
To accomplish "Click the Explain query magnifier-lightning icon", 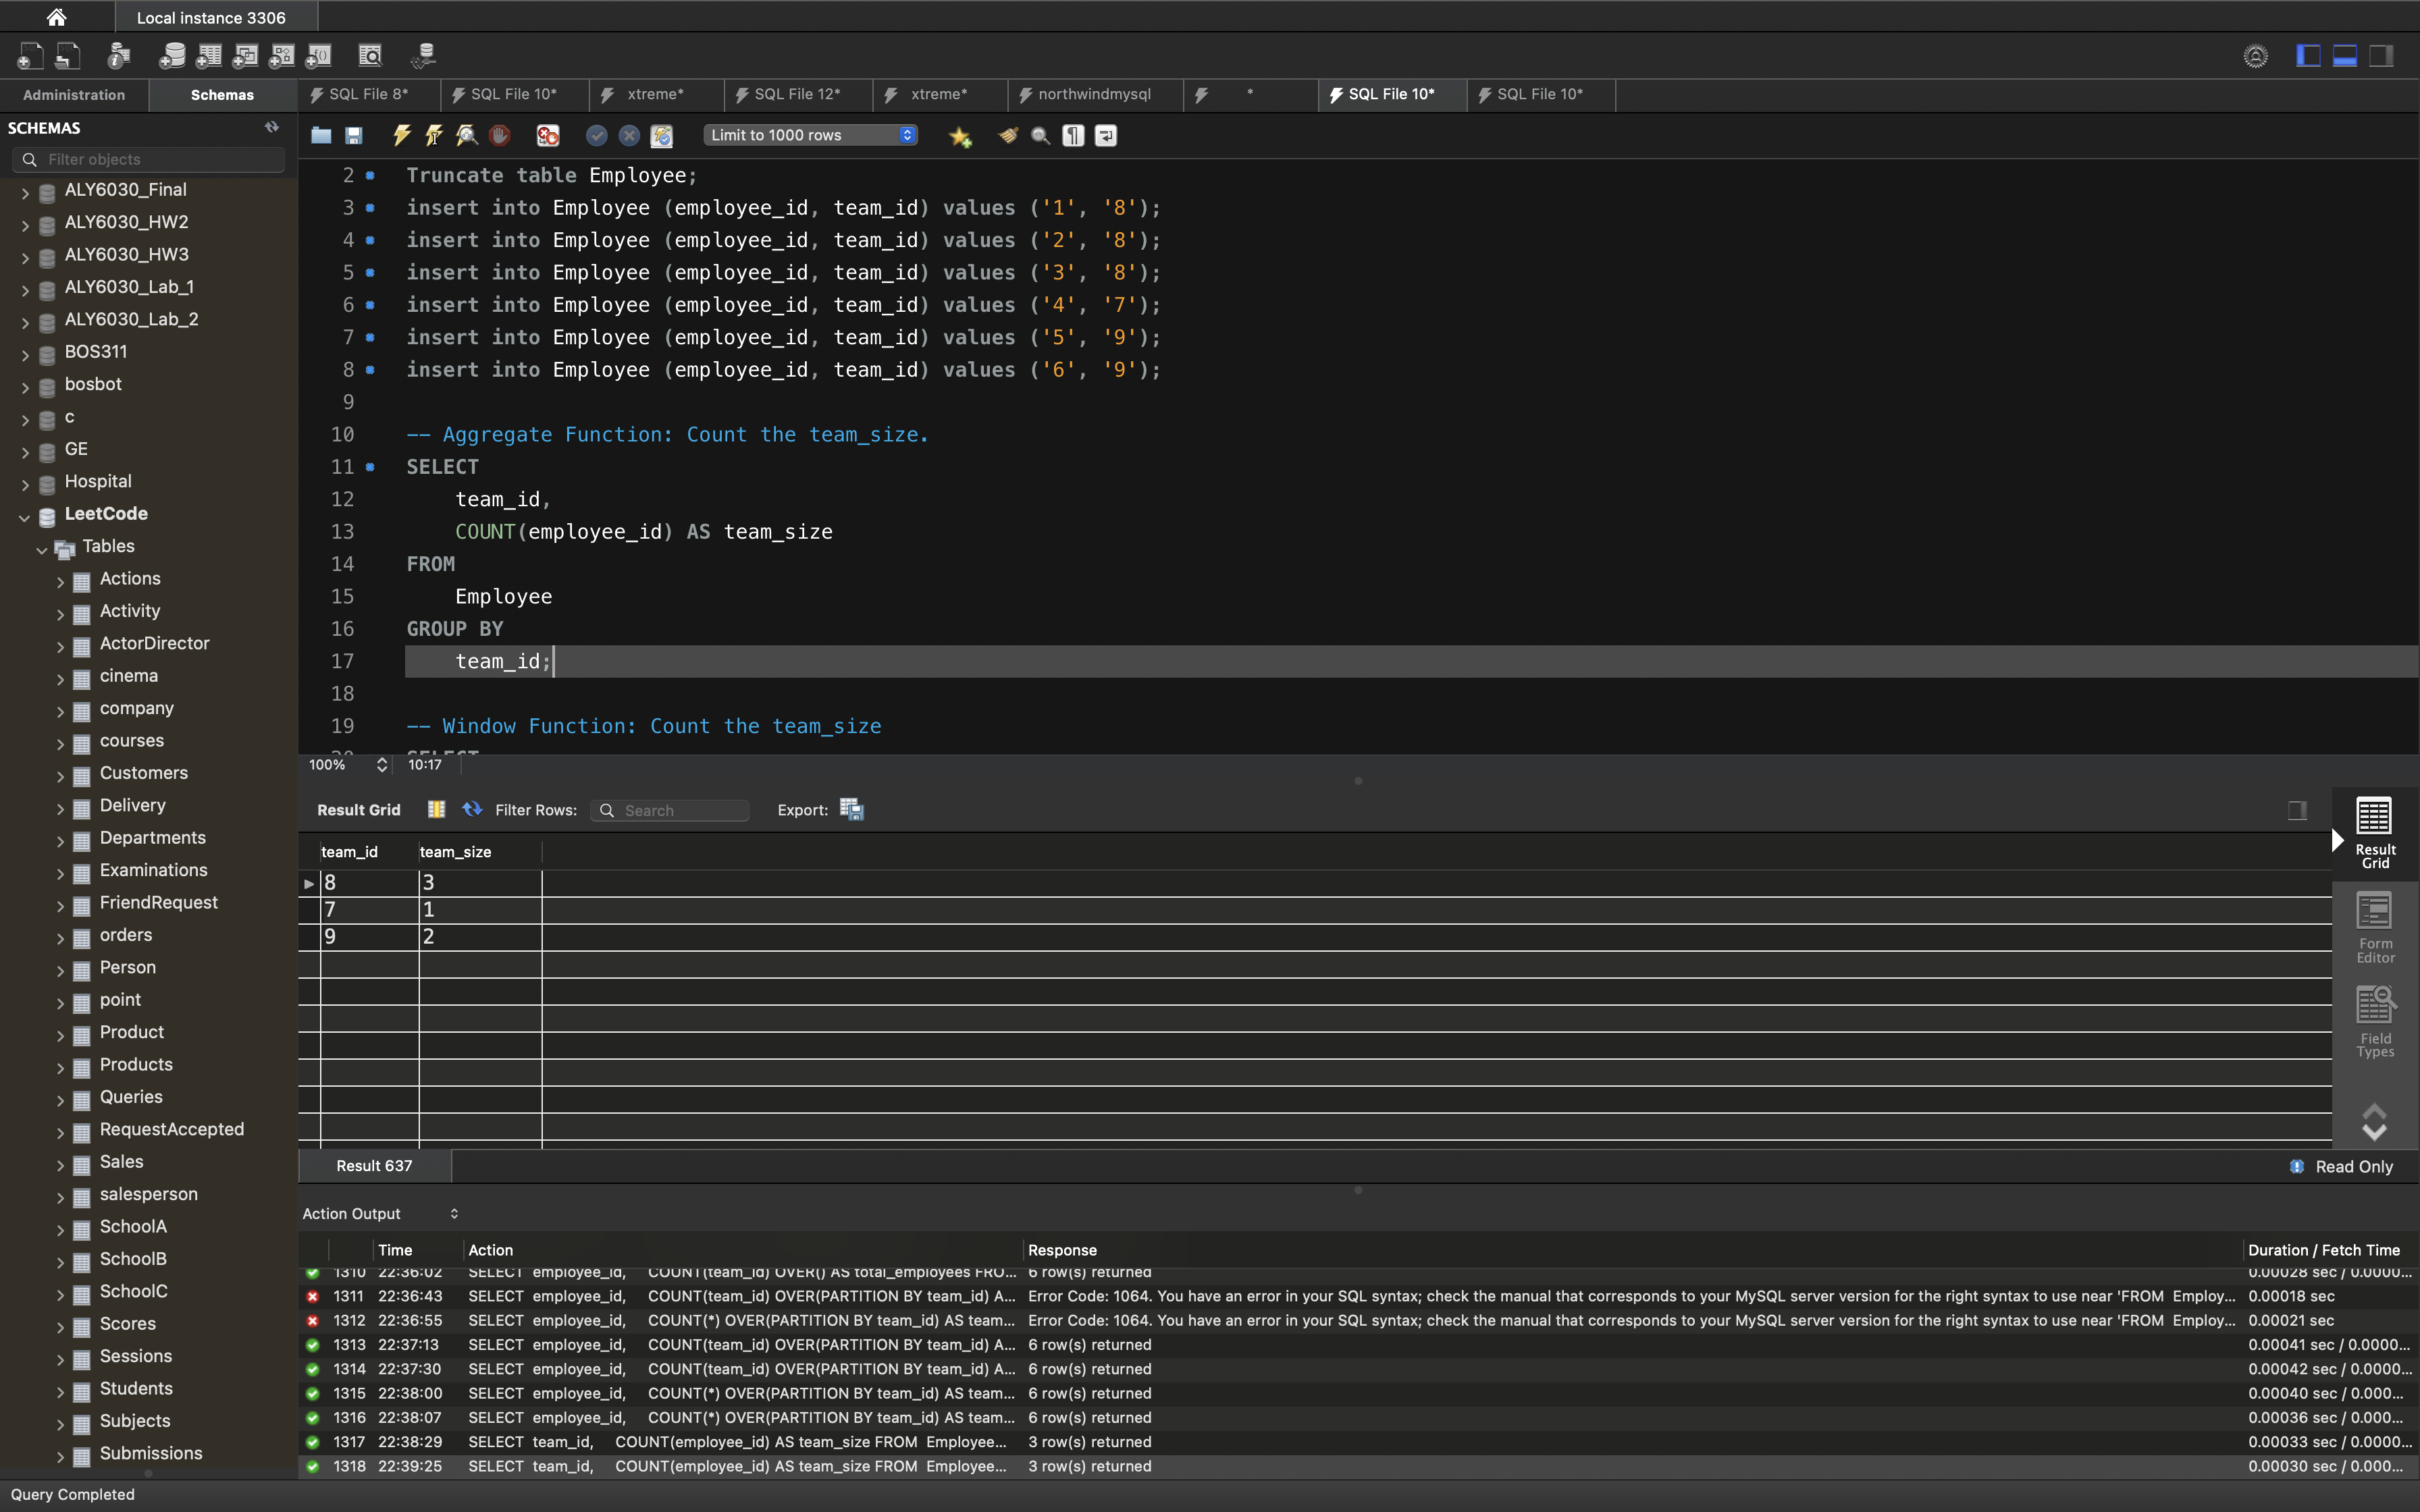I will click(x=467, y=135).
